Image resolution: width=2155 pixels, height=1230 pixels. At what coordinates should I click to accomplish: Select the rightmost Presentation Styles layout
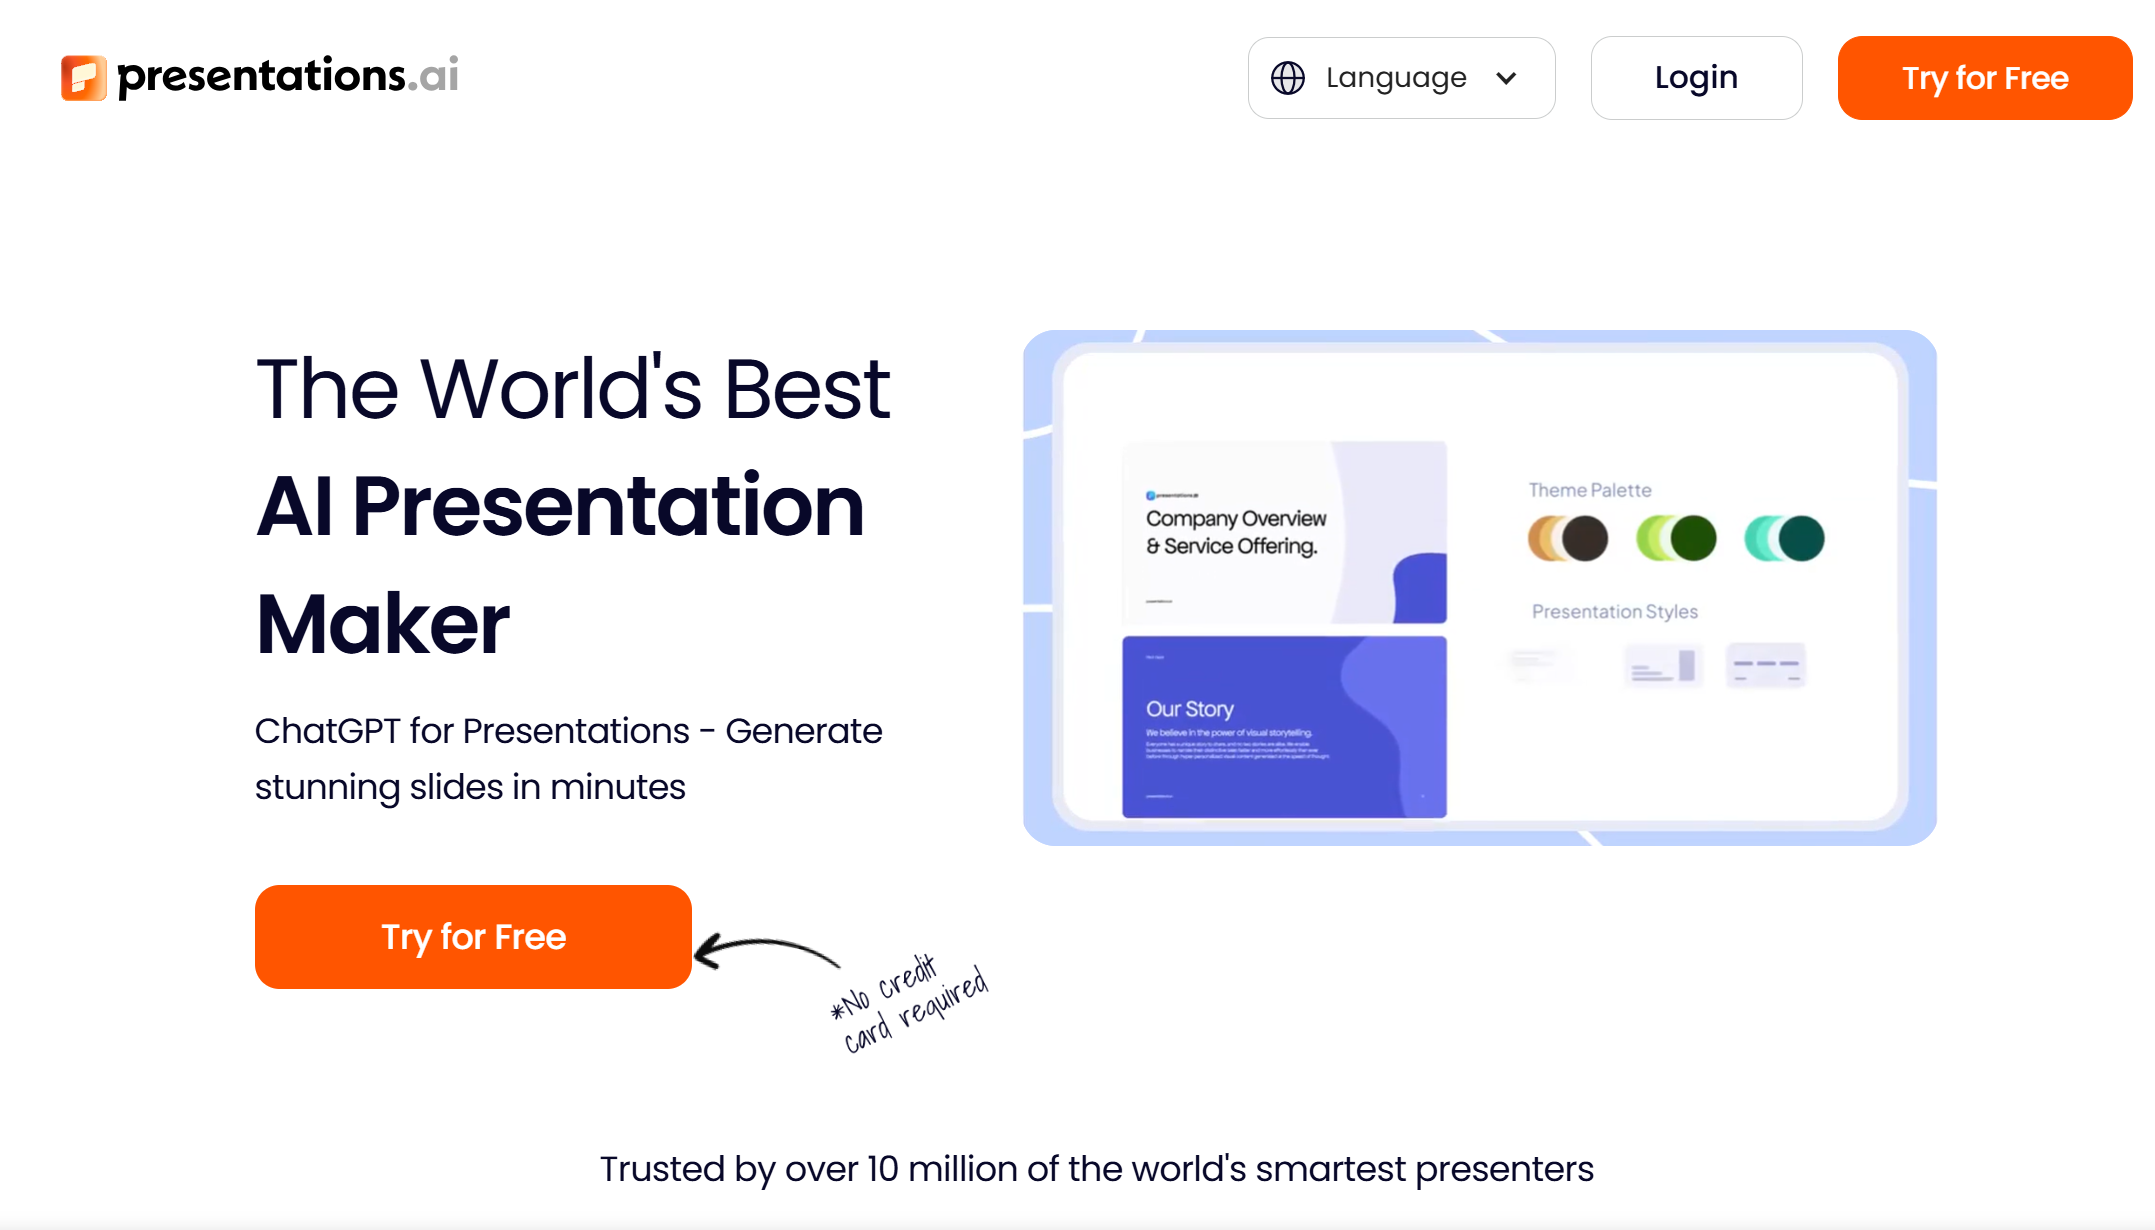[1766, 663]
